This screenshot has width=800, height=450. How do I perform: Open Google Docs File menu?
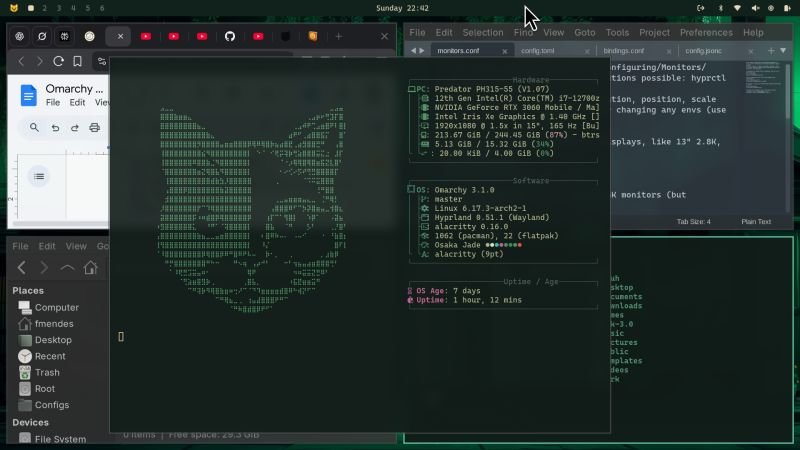pyautogui.click(x=53, y=103)
